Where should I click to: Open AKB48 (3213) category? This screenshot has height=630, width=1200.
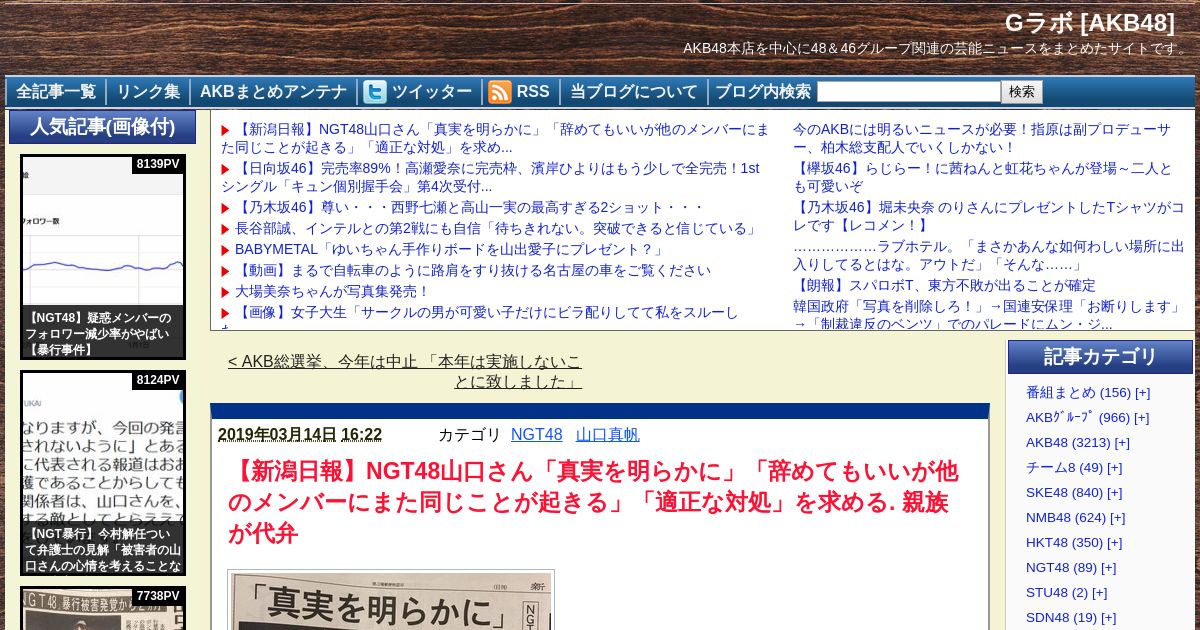[1068, 443]
